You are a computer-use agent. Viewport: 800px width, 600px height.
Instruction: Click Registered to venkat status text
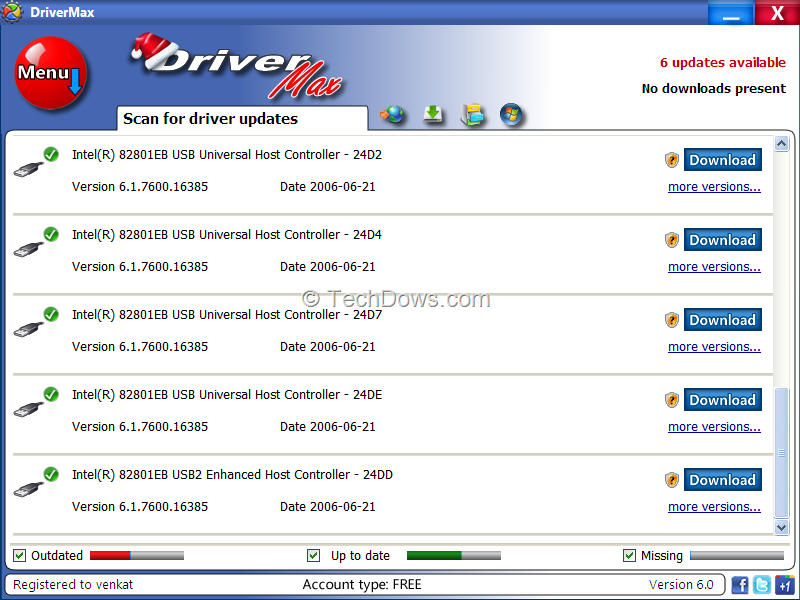tap(73, 584)
